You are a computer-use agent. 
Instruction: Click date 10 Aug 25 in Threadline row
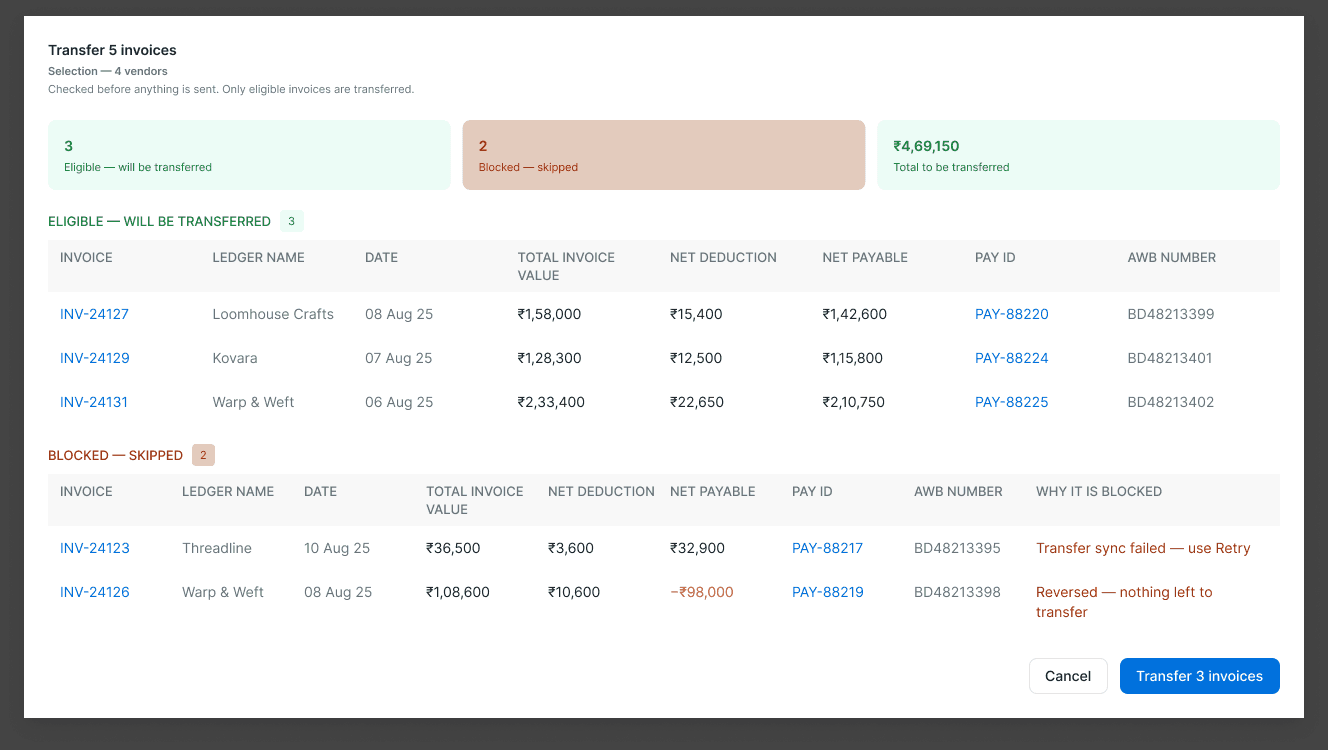337,548
